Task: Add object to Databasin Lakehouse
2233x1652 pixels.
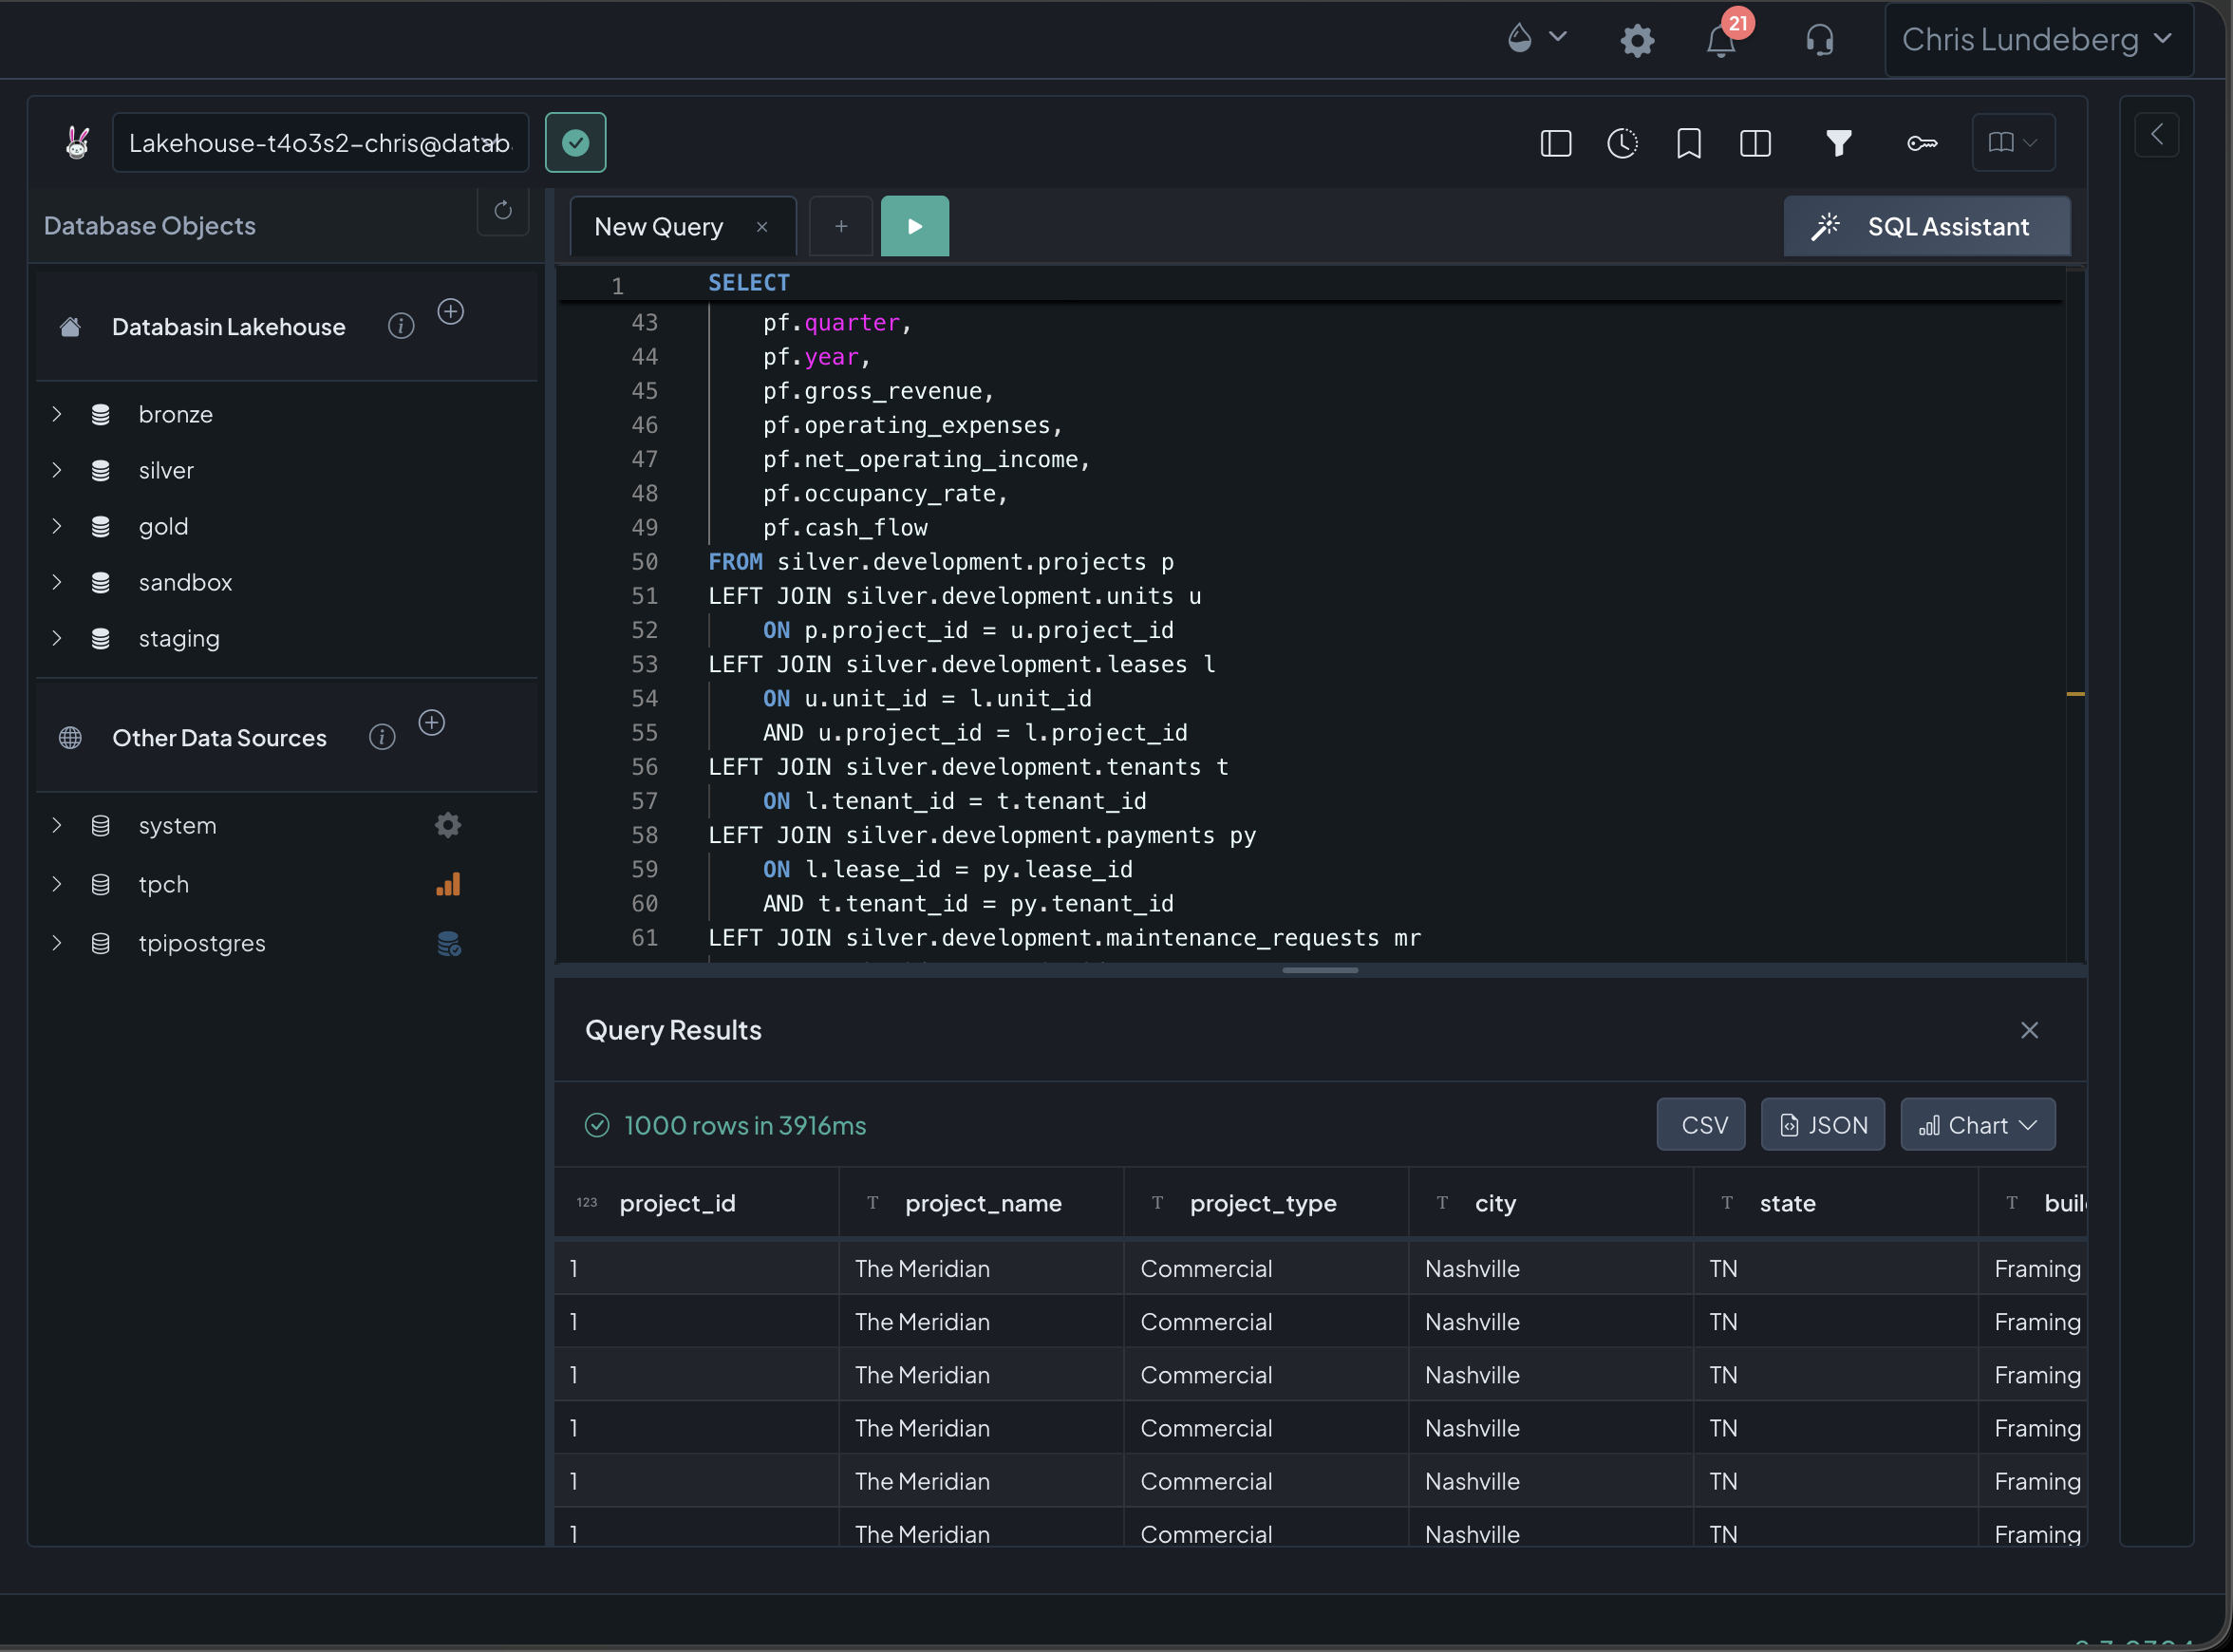Action: (x=451, y=312)
